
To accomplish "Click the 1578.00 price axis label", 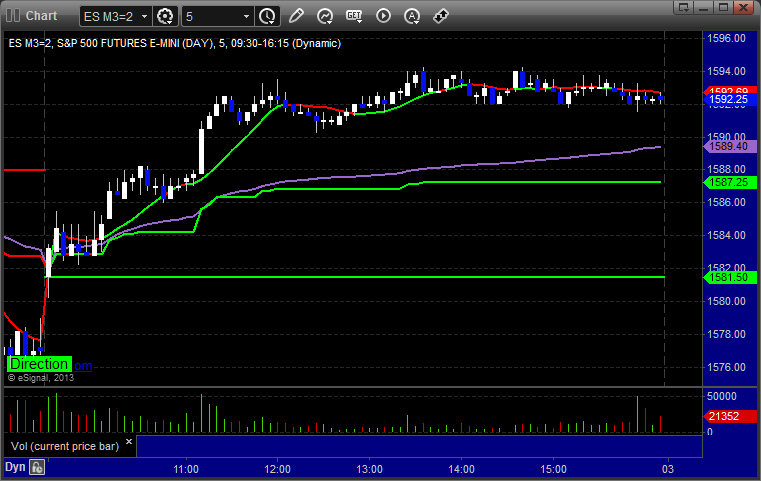I will tap(727, 334).
